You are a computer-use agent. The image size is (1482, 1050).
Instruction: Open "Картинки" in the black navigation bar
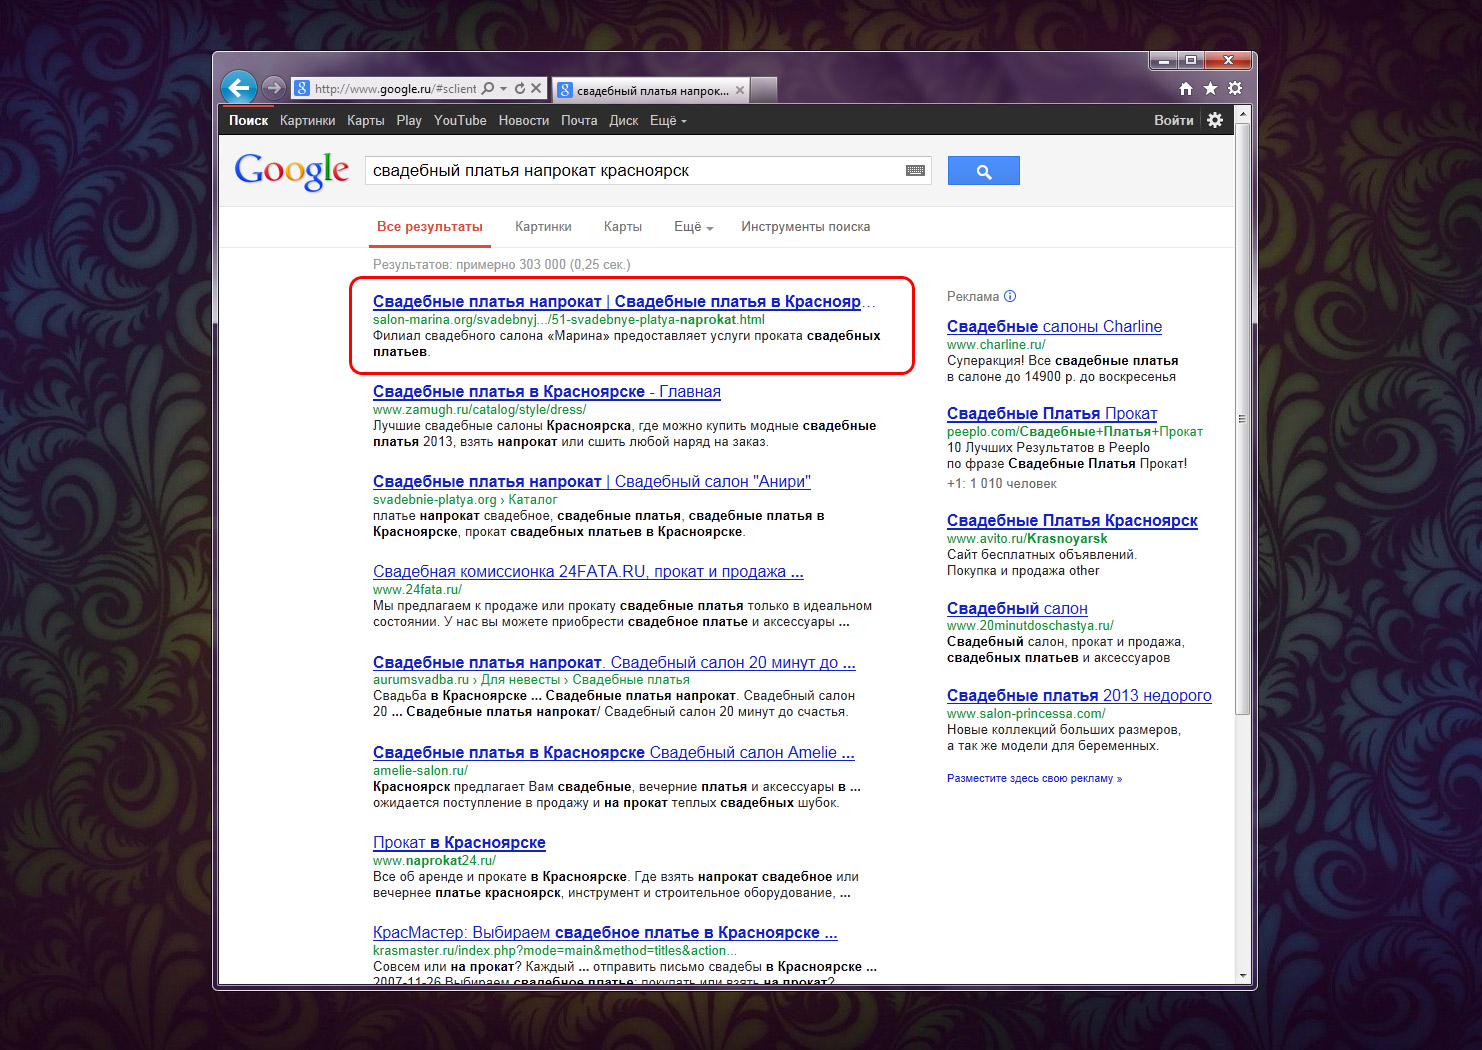[308, 120]
